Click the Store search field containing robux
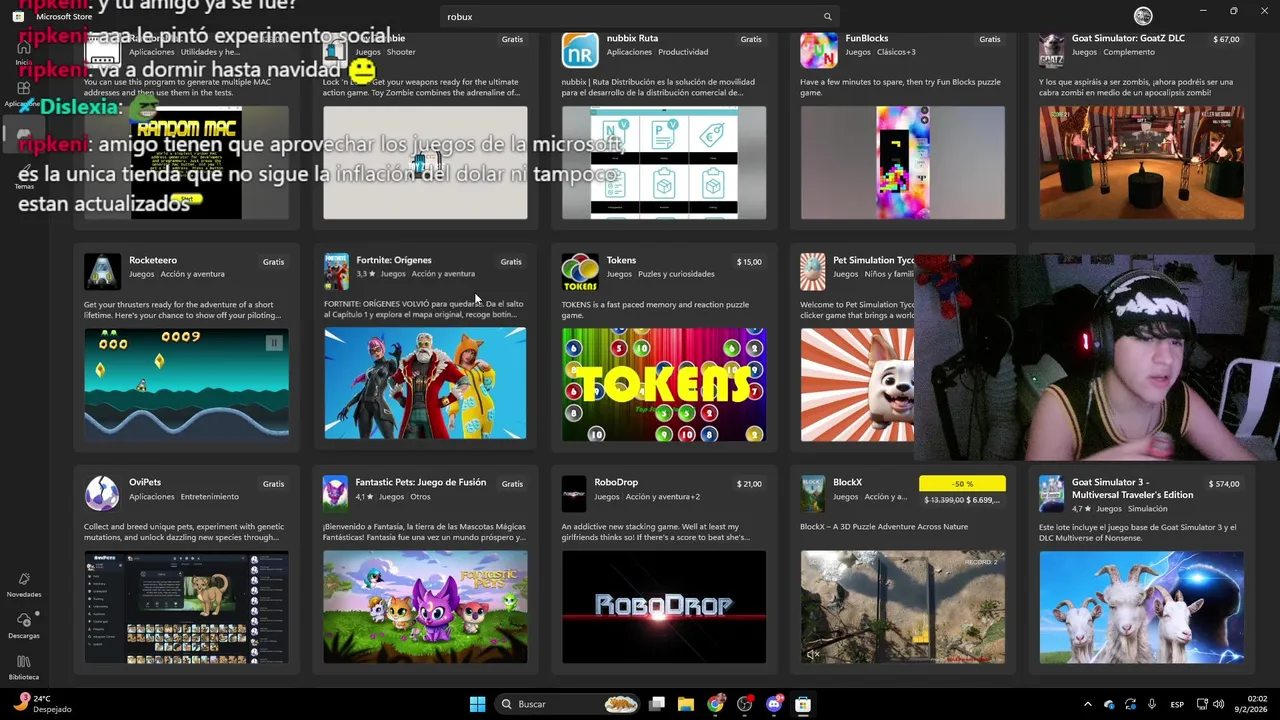Screen dimensions: 1280x720 tap(640, 17)
